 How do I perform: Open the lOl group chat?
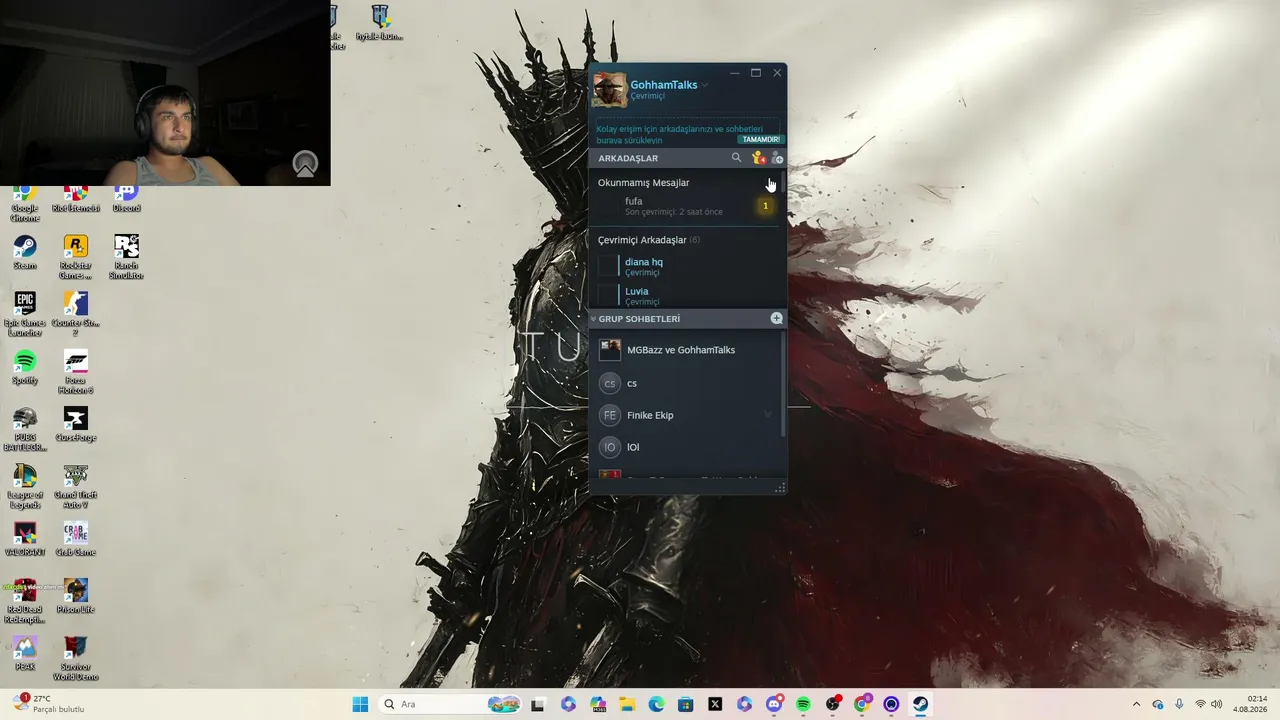point(686,447)
